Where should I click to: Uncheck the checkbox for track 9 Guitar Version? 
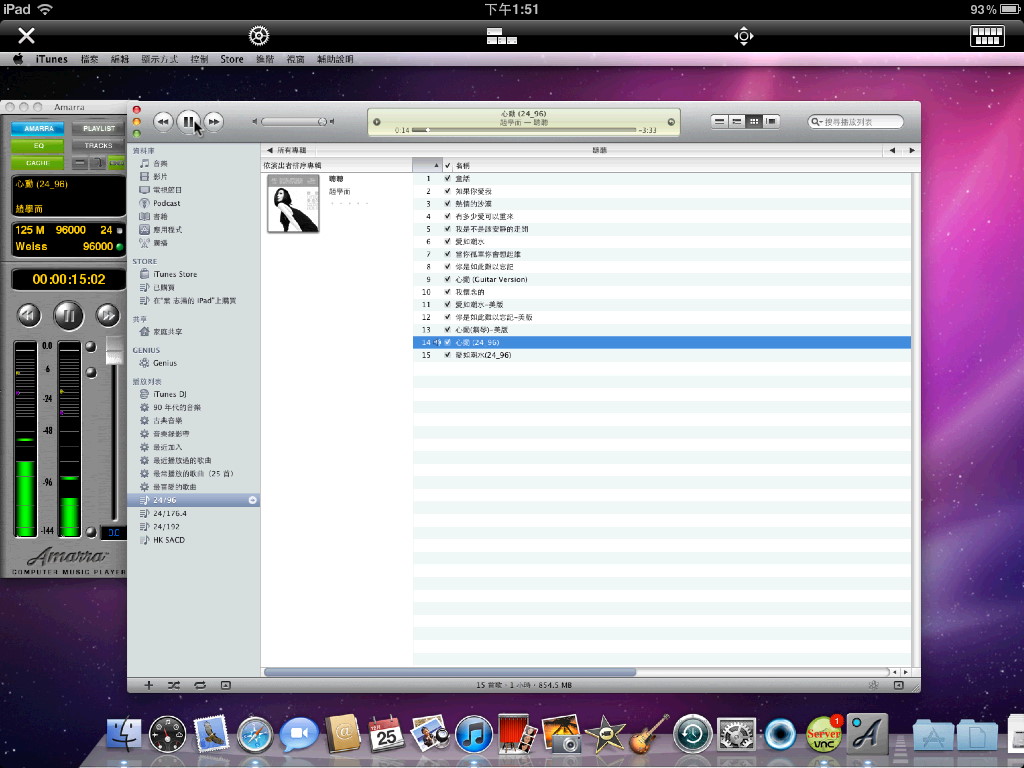click(x=447, y=279)
